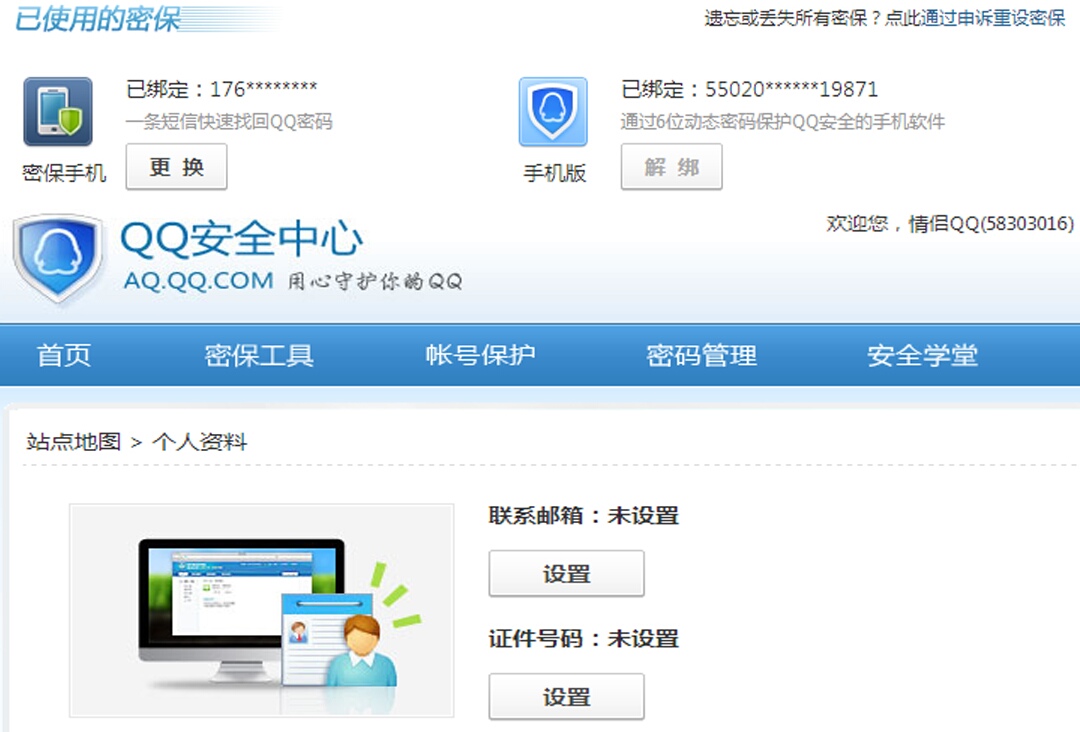
Task: Click the 手机版 label under icon
Action: (554, 173)
